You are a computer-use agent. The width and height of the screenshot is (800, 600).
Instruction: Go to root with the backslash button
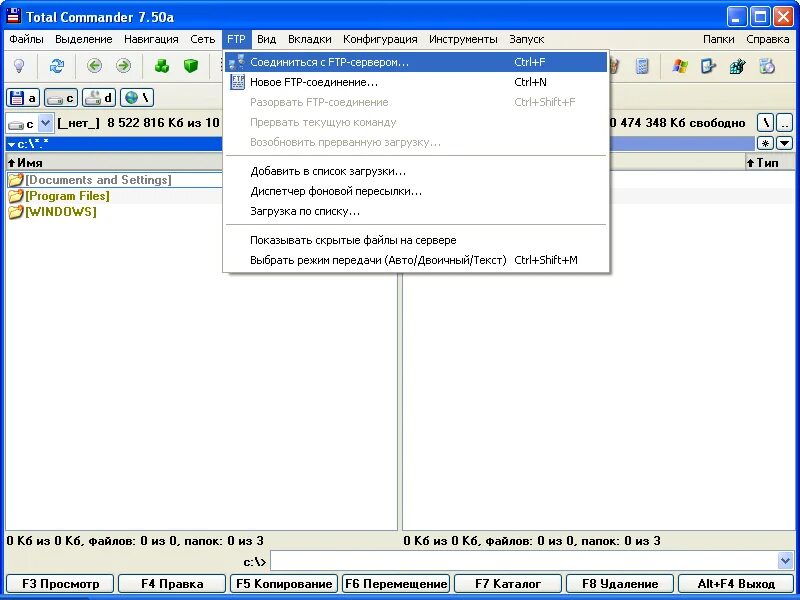point(765,122)
